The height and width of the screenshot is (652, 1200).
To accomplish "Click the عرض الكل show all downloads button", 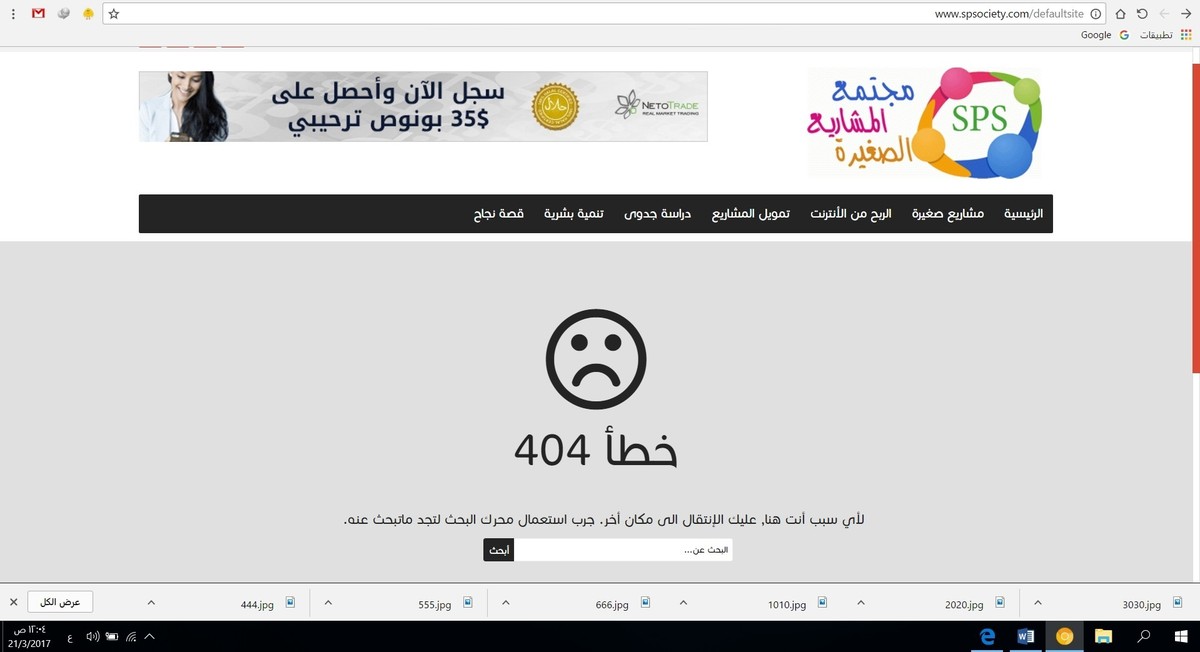I will (x=60, y=602).
